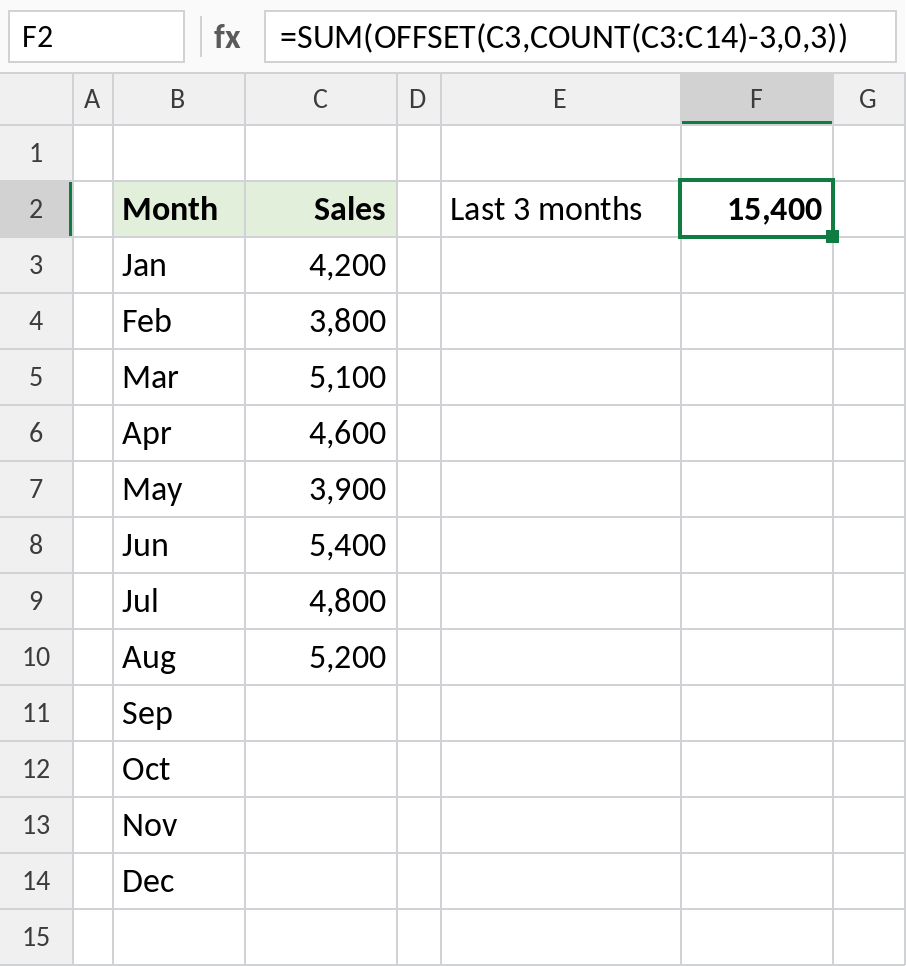Screen dimensions: 906x966
Task: Select the Oct cell
Action: [x=179, y=769]
